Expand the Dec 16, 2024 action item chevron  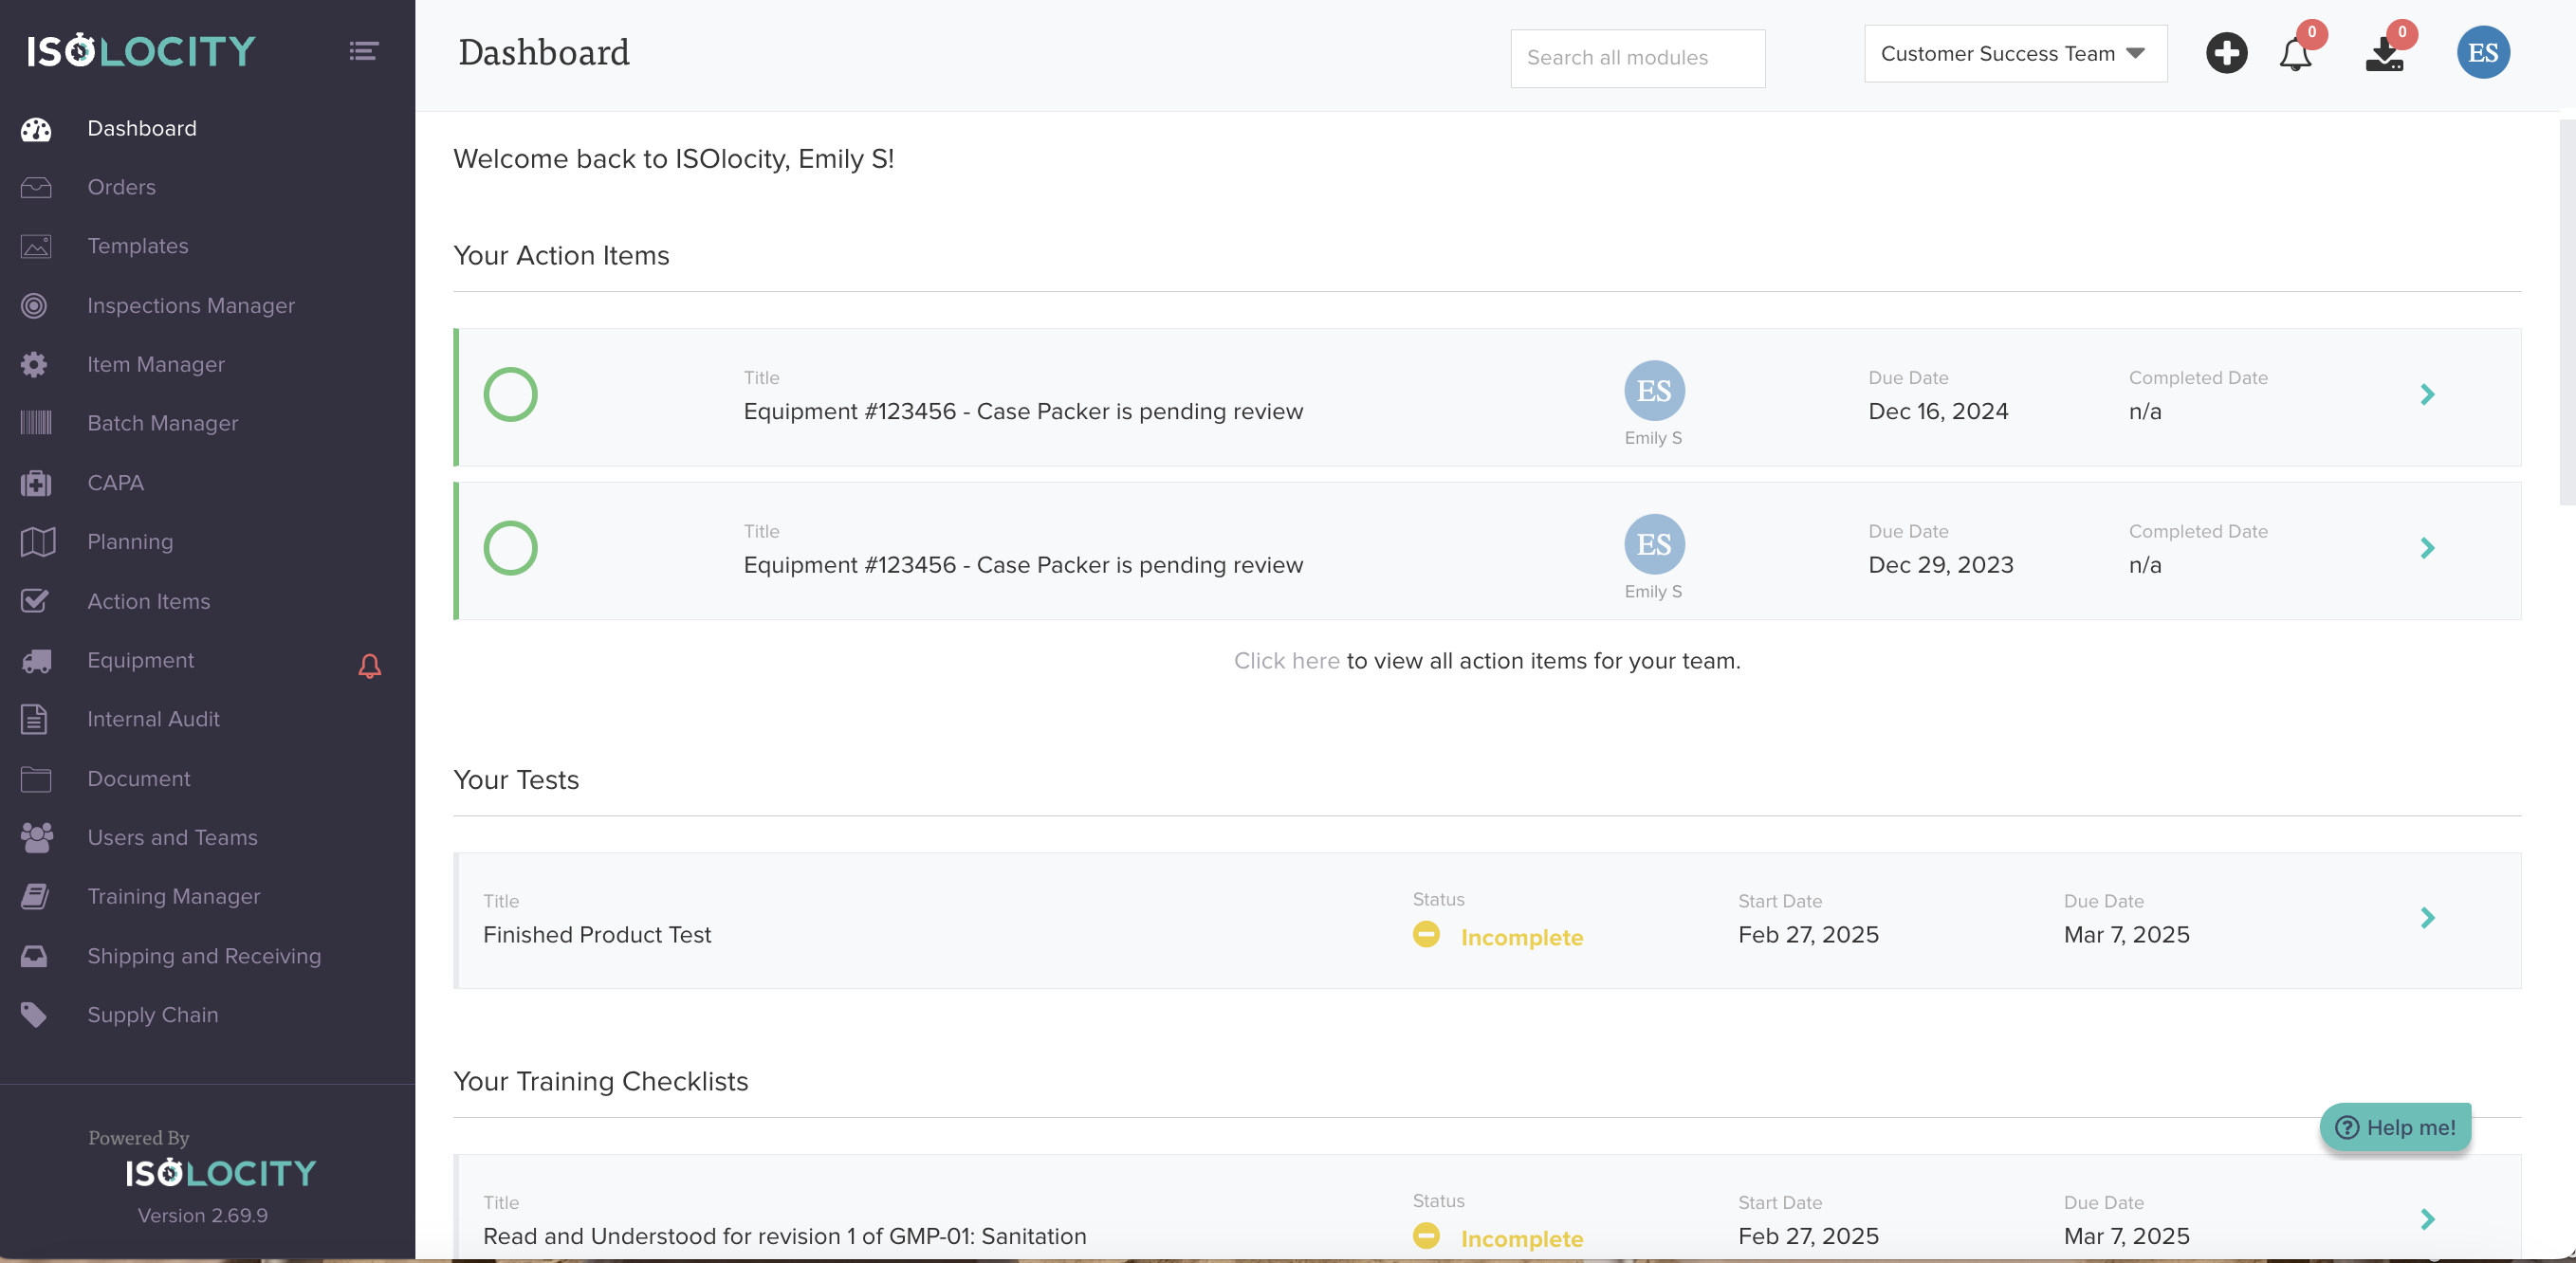[x=2427, y=394]
